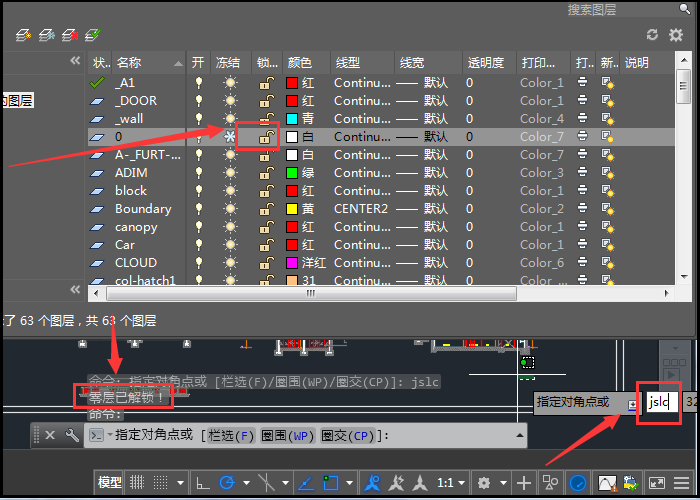Click the 线宽 column header
This screenshot has width=700, height=500.
coord(429,63)
